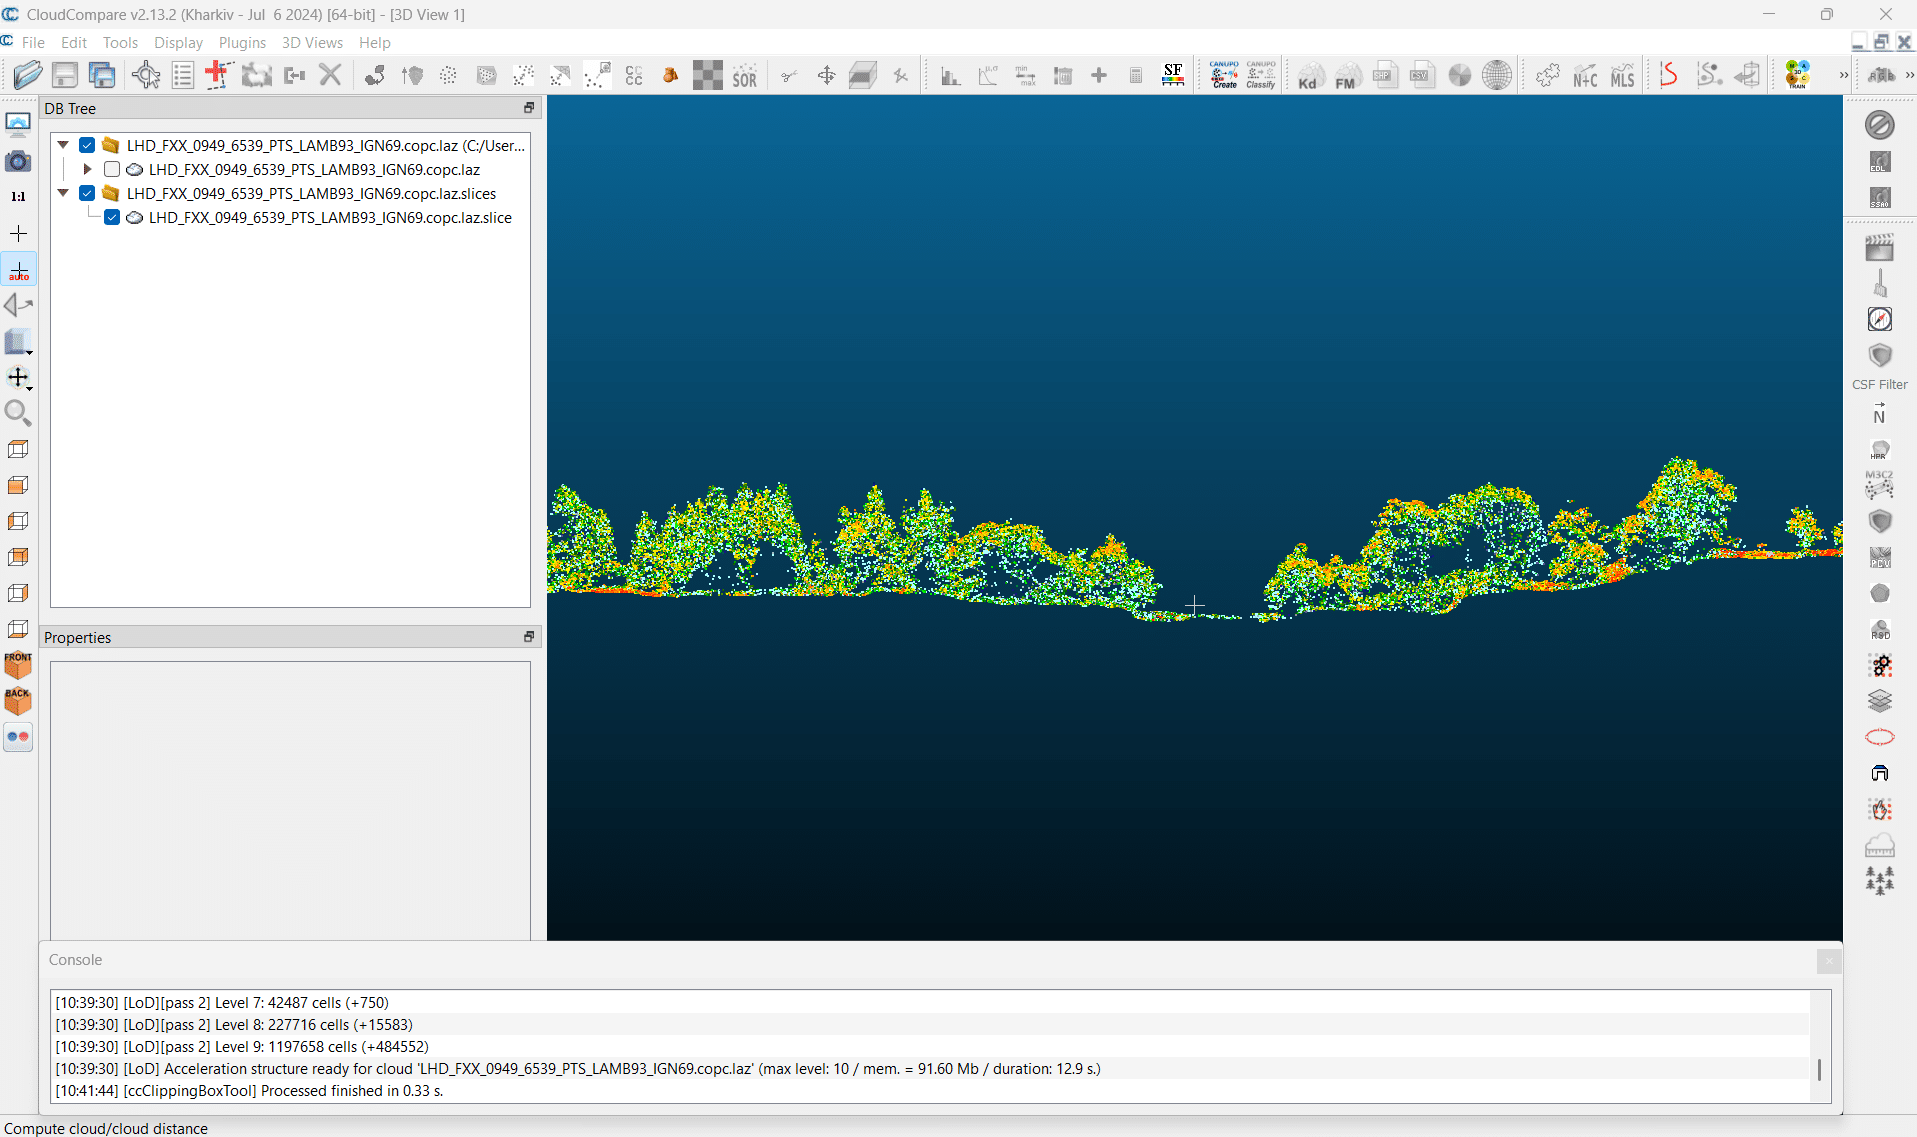
Task: Enable the hidden copc.laz cloud checkbox
Action: point(112,169)
